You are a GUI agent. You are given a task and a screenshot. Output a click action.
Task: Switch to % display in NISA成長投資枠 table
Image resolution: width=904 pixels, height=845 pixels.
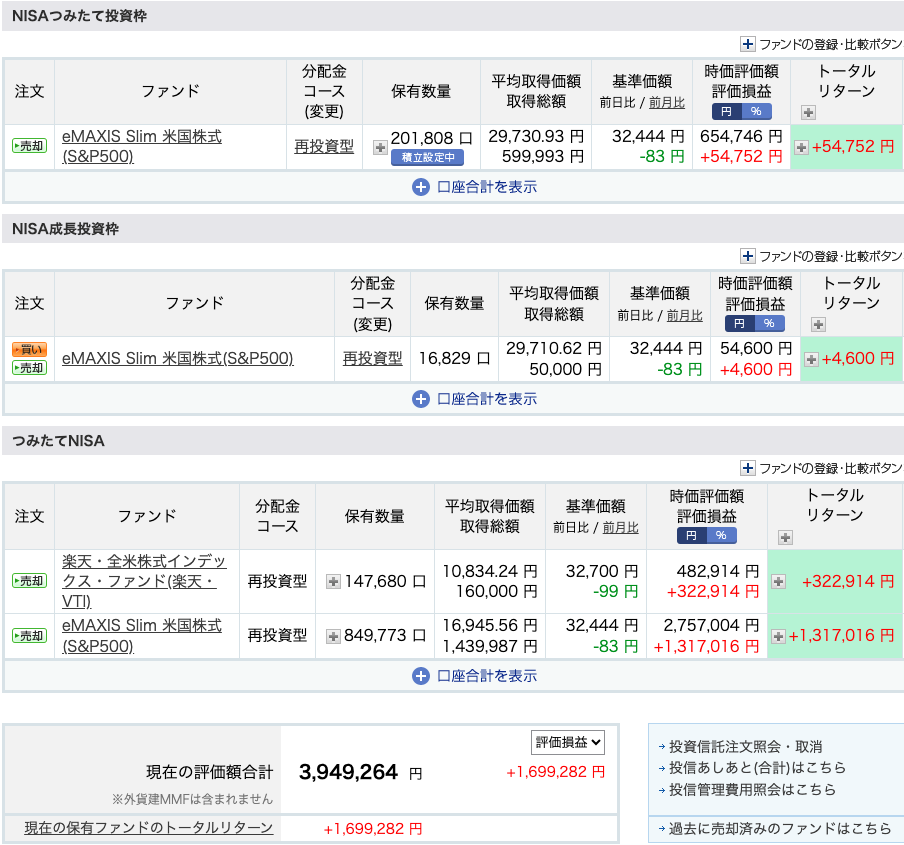click(x=770, y=323)
